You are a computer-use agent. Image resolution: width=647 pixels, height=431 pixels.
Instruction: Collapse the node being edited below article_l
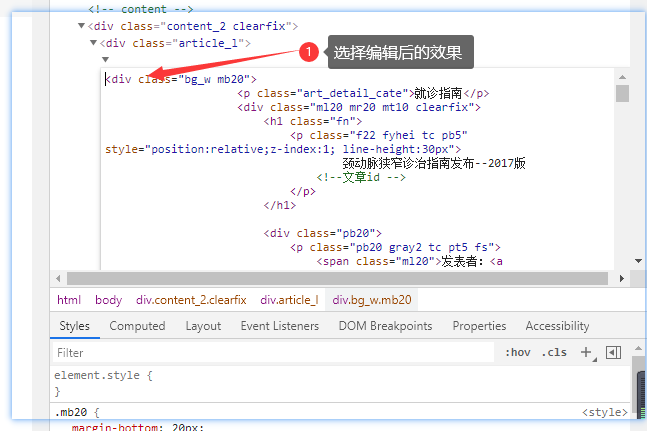(104, 60)
